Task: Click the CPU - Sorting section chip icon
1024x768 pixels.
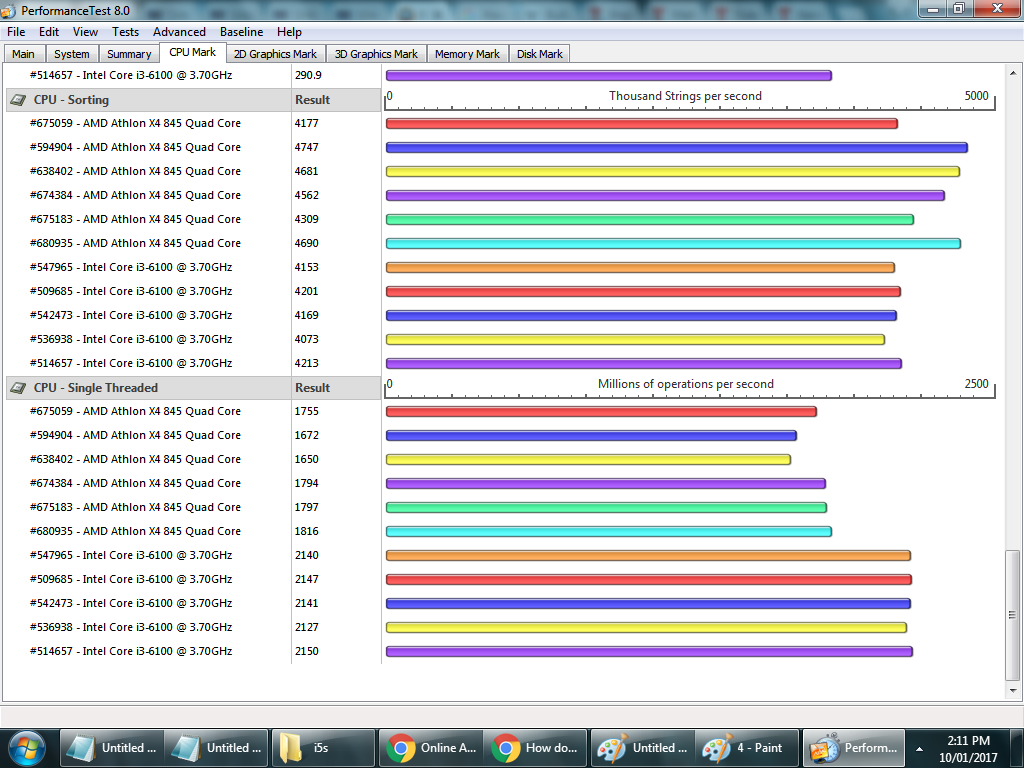Action: point(18,100)
